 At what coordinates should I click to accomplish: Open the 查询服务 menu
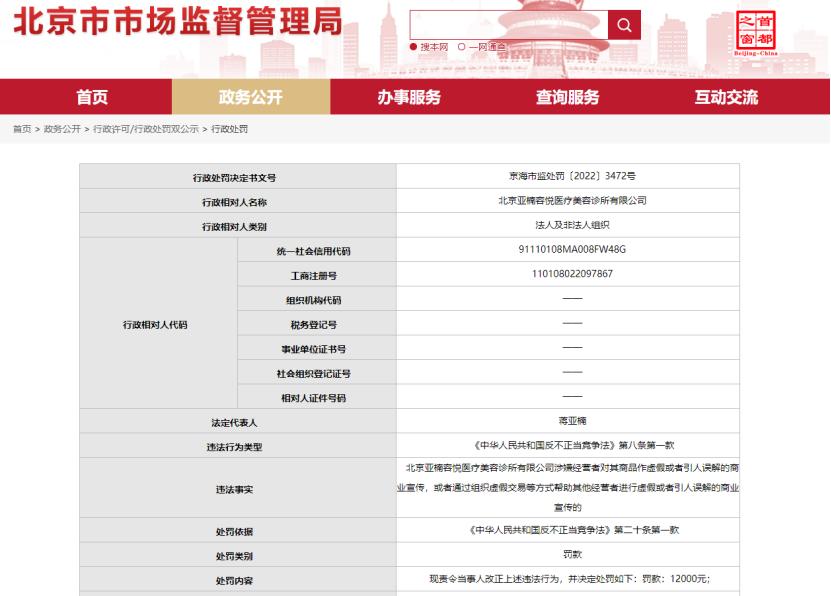pyautogui.click(x=565, y=97)
